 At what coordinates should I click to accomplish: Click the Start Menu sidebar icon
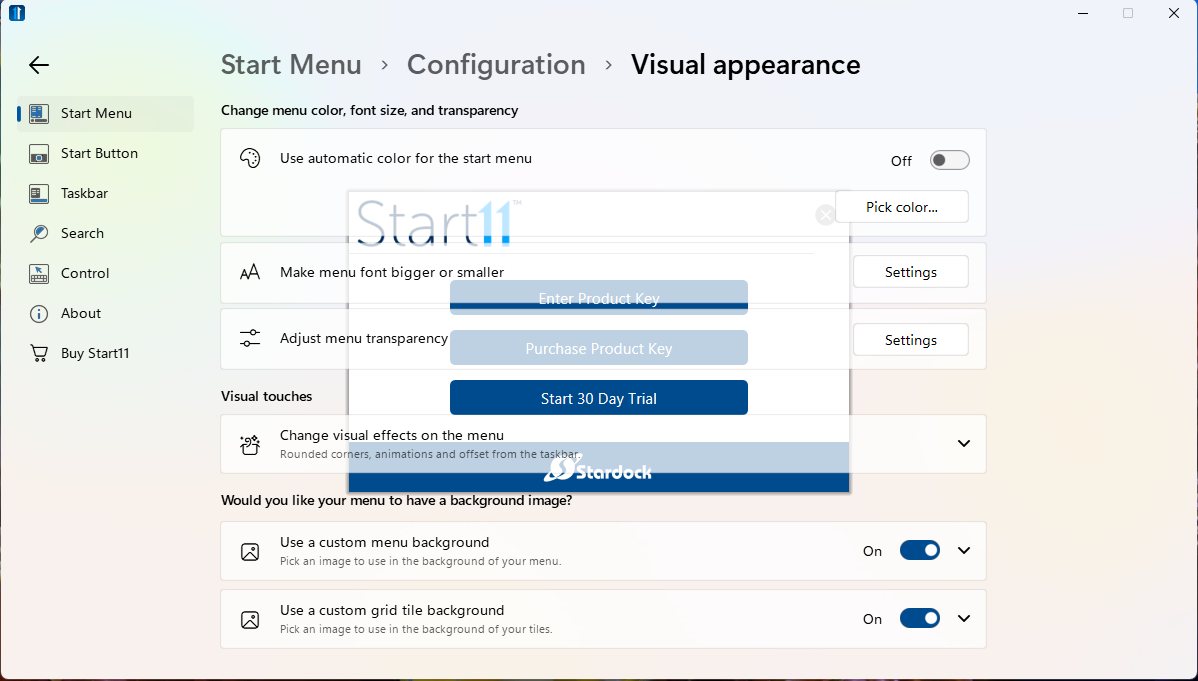39,113
